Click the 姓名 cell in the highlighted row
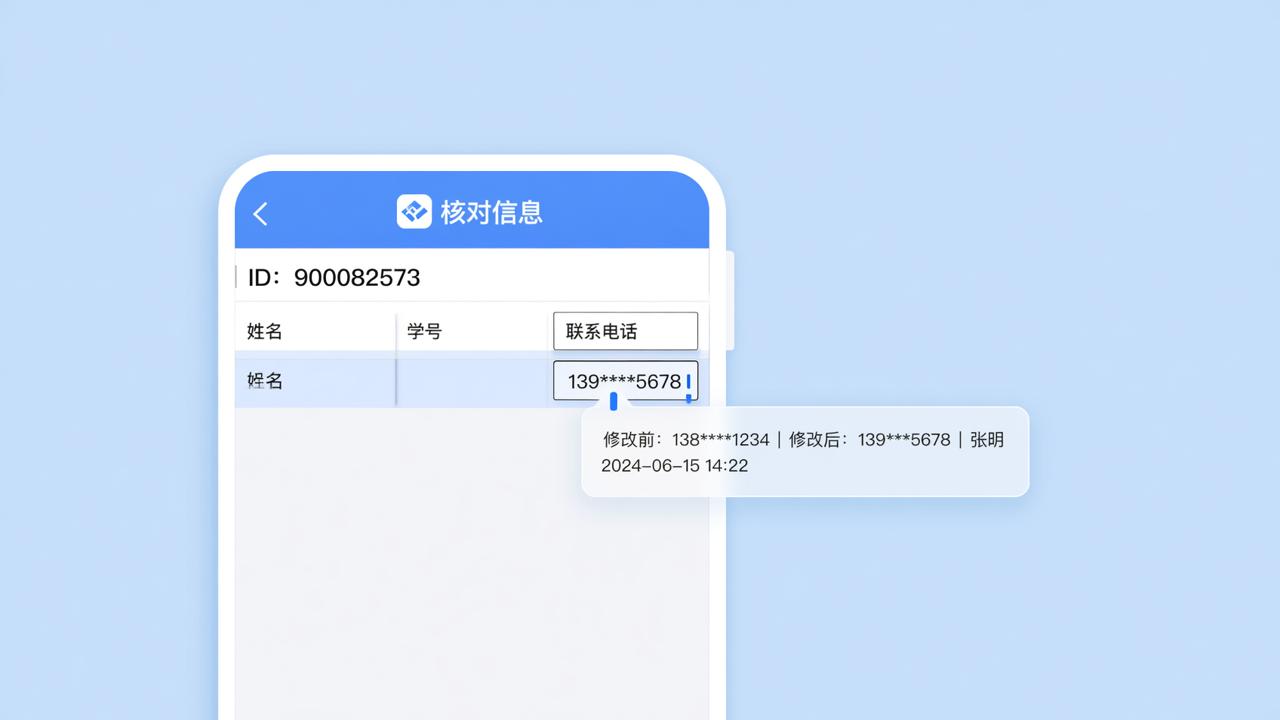 click(x=265, y=381)
